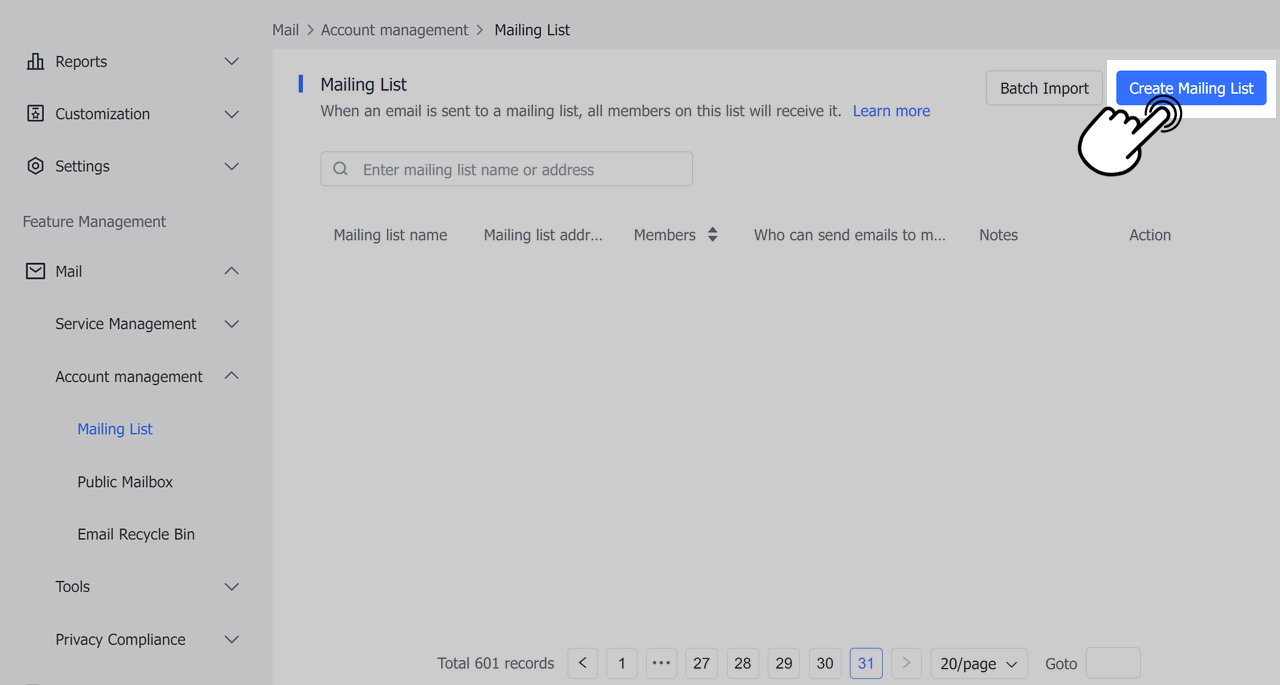
Task: Click the Reports bar chart icon
Action: point(35,62)
